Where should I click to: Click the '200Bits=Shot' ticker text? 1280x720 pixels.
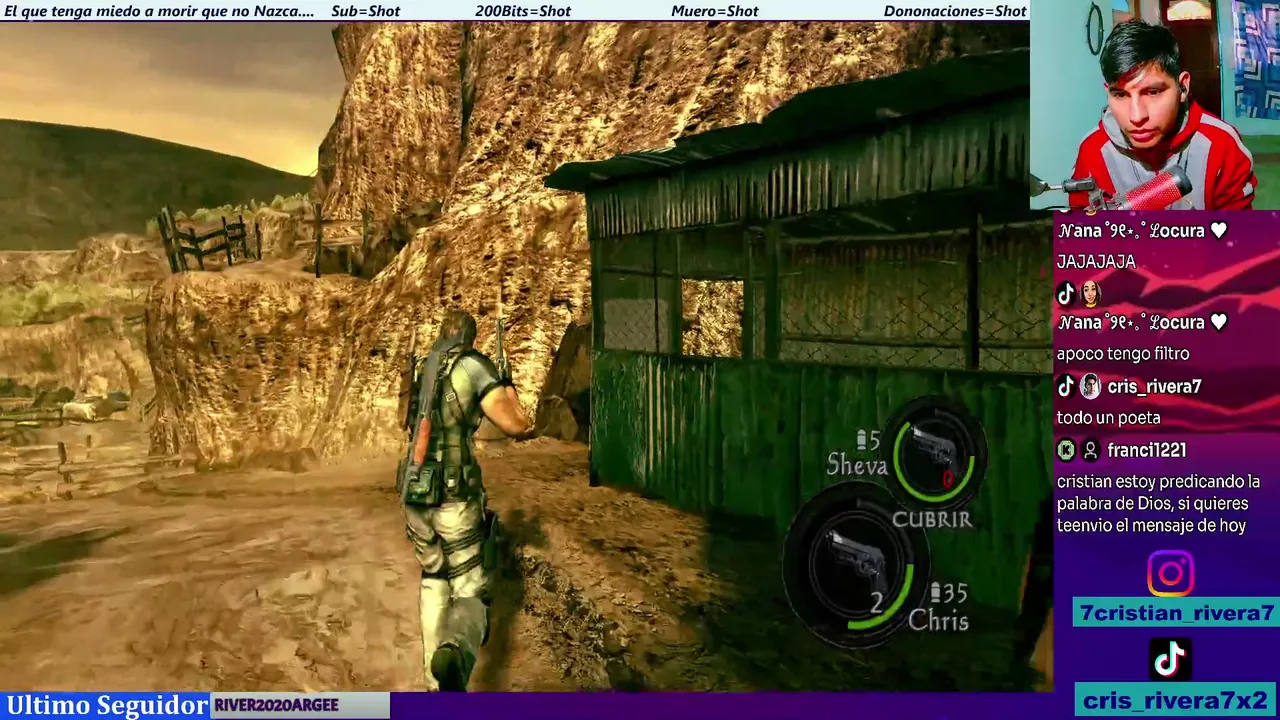(523, 11)
